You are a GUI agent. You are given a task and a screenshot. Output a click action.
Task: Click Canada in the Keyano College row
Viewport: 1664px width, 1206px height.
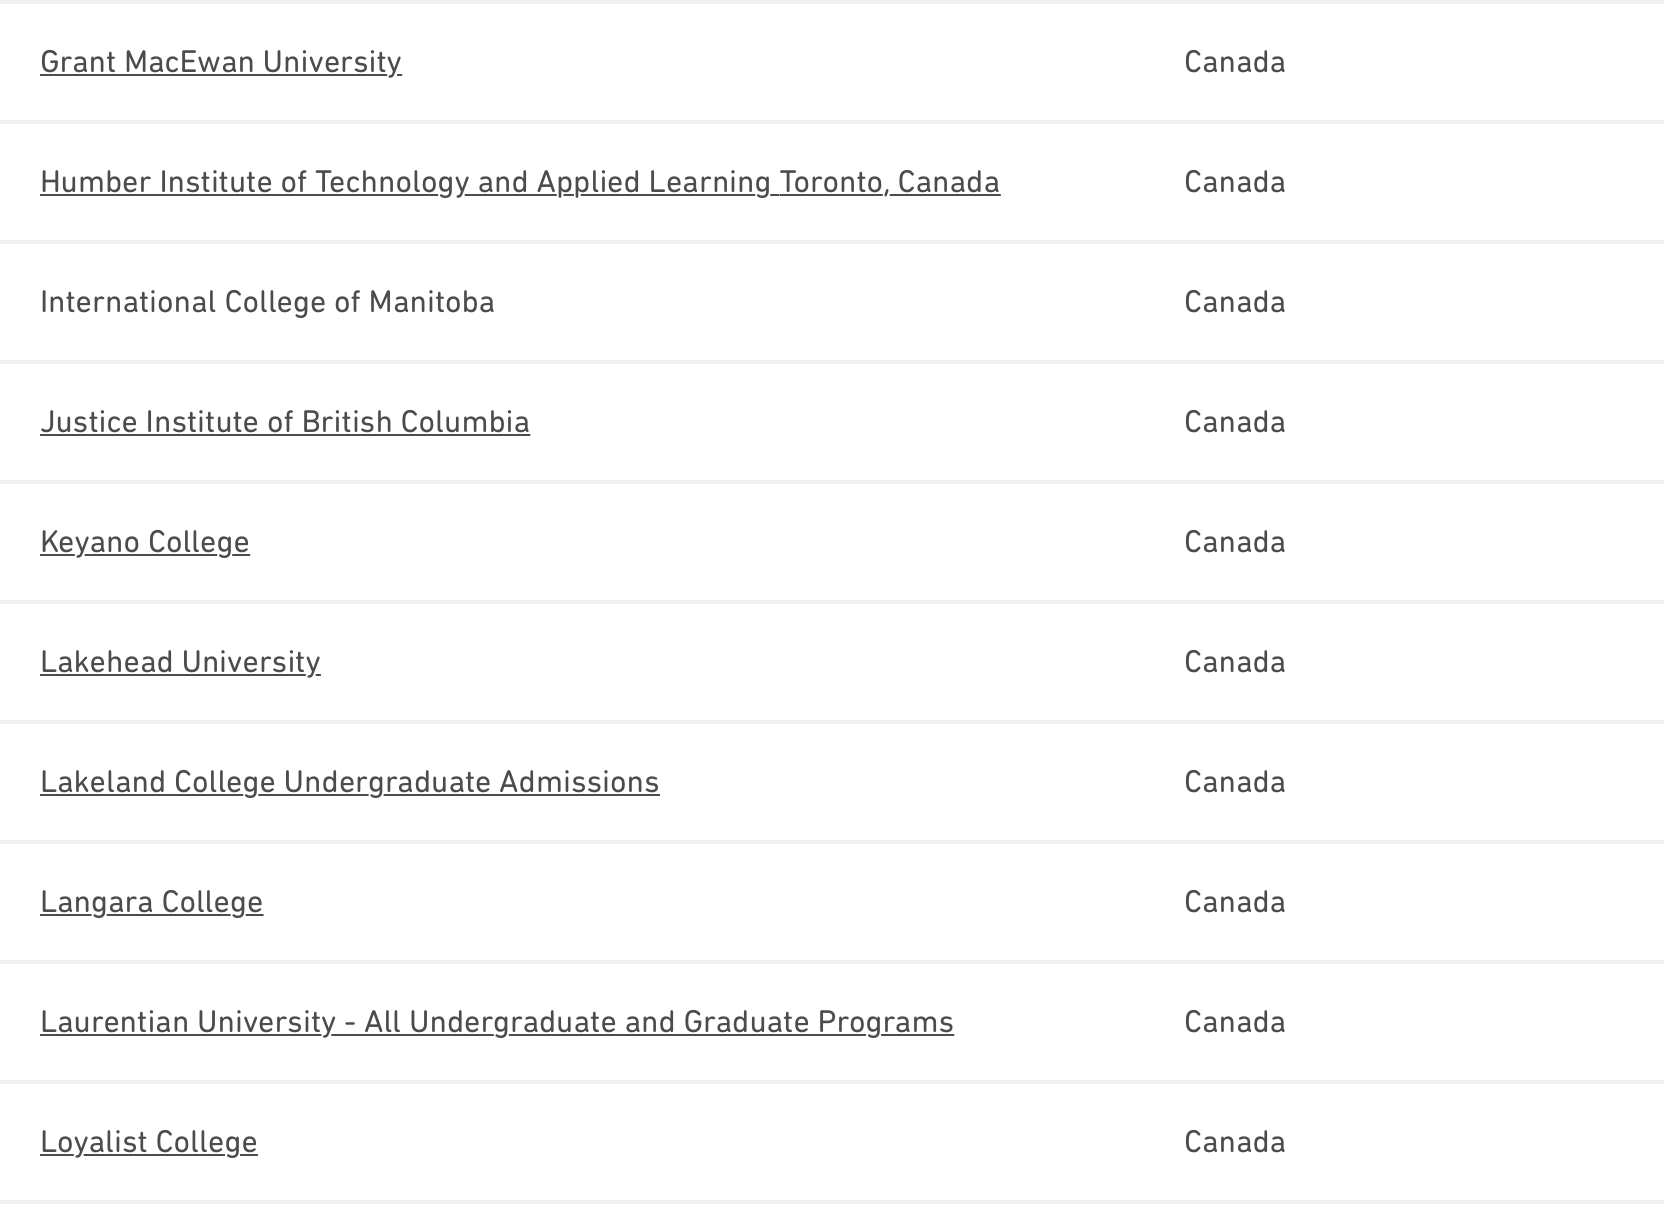[1234, 542]
